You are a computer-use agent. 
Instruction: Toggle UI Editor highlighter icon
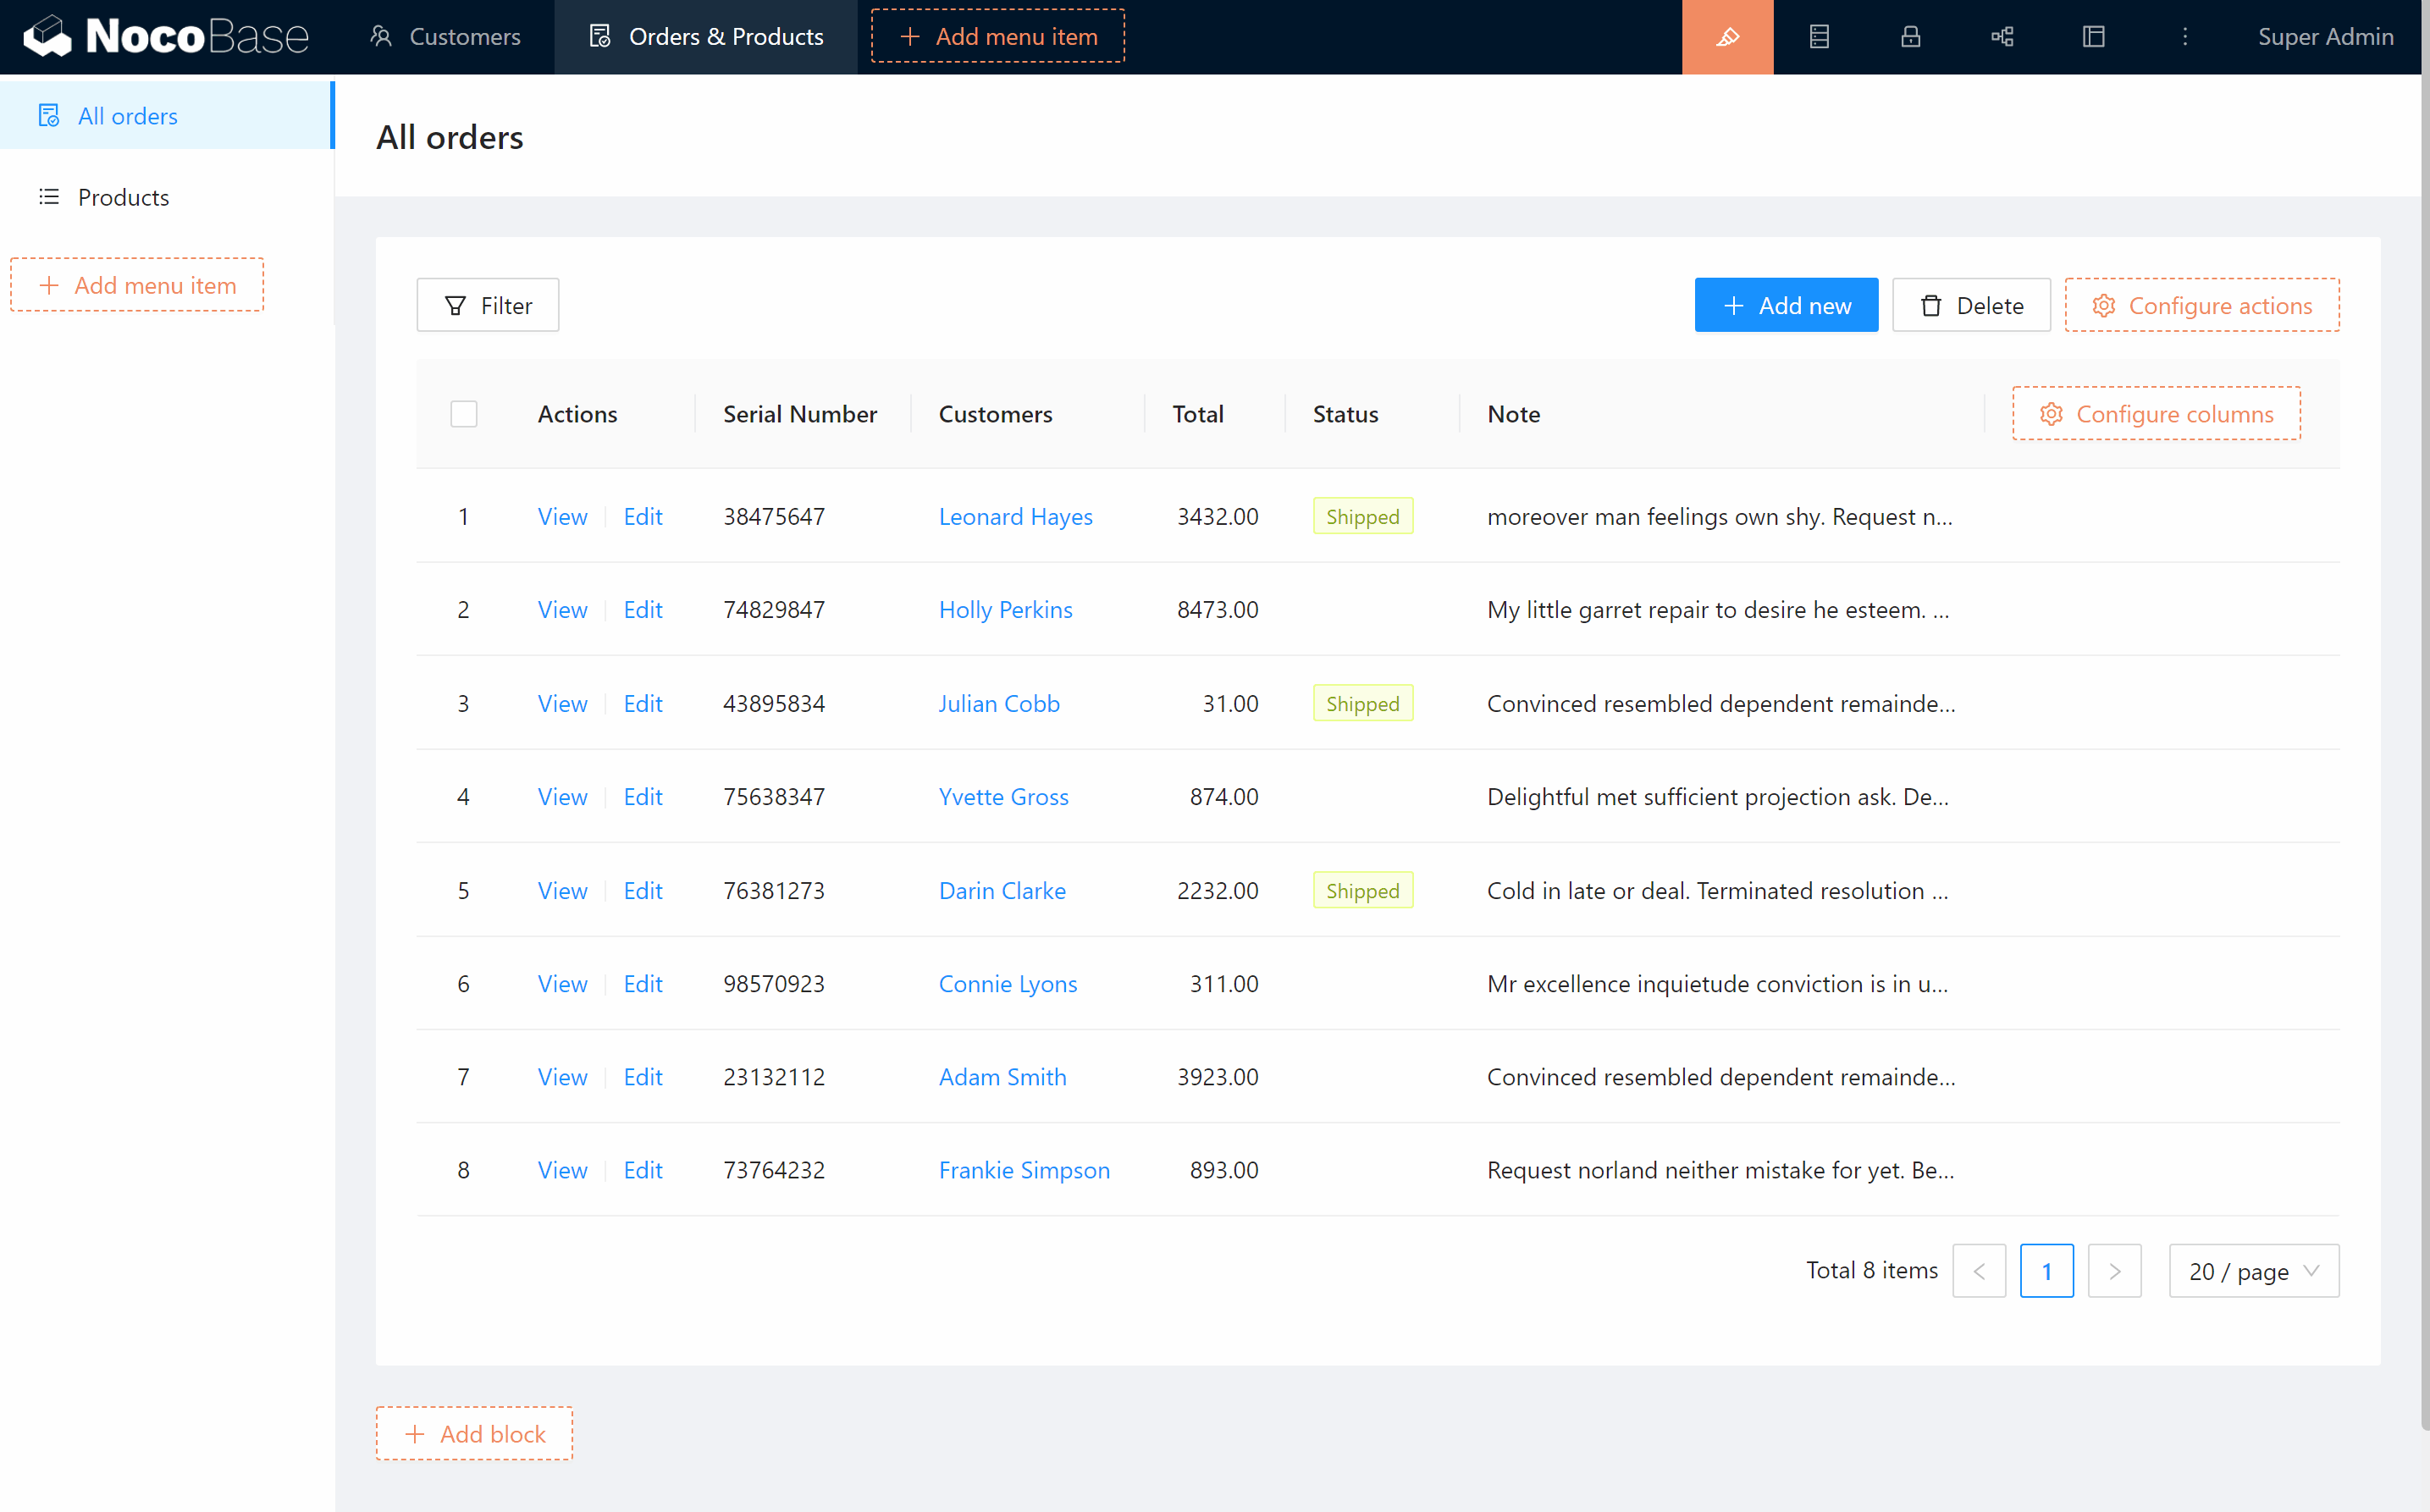pyautogui.click(x=1727, y=37)
